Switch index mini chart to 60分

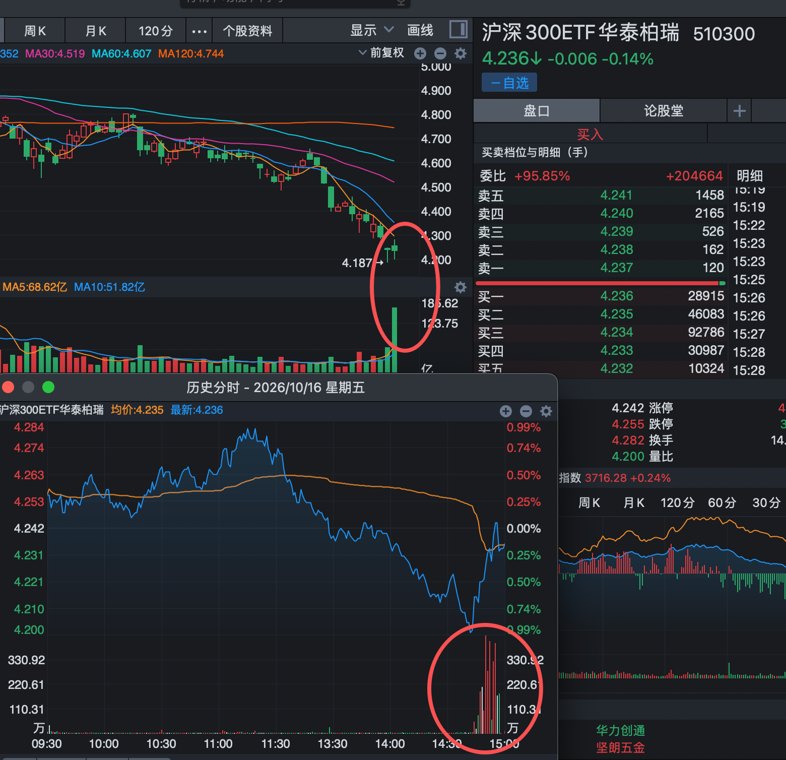pos(722,502)
